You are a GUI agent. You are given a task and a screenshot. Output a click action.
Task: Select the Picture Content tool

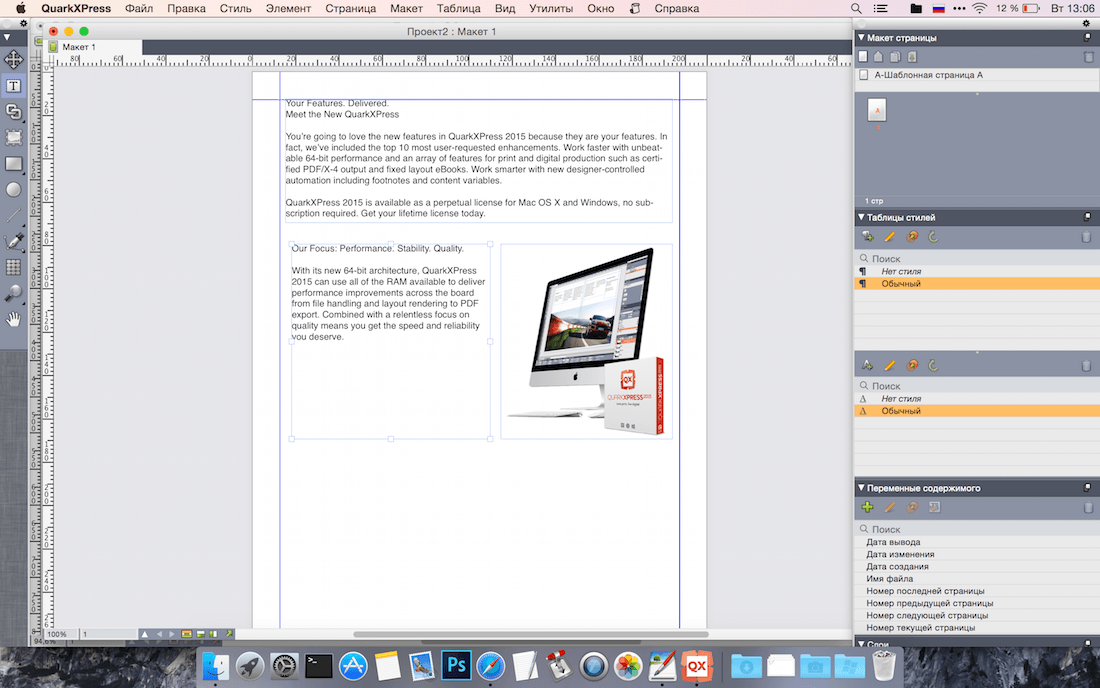pyautogui.click(x=13, y=137)
